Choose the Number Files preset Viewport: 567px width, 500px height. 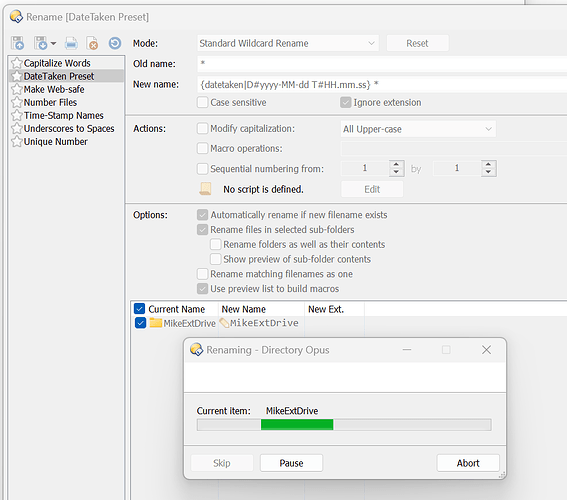pyautogui.click(x=50, y=102)
